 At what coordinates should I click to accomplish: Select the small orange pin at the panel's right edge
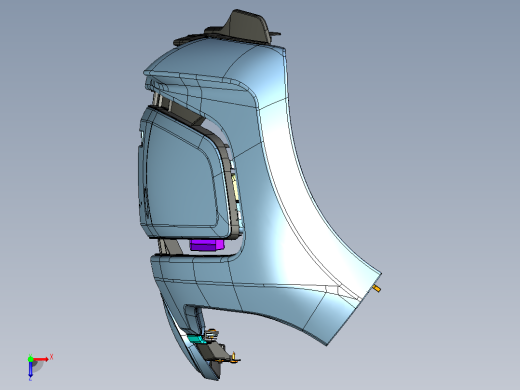pyautogui.click(x=376, y=288)
